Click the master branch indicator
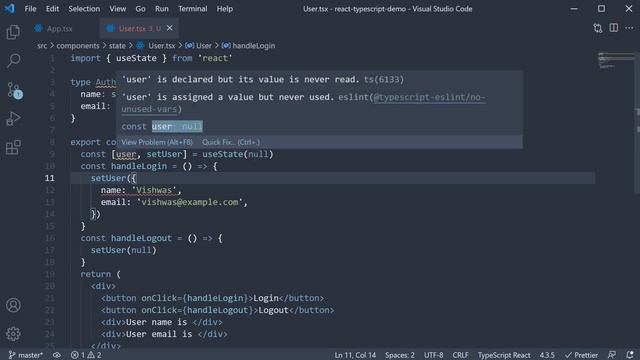 [25, 355]
